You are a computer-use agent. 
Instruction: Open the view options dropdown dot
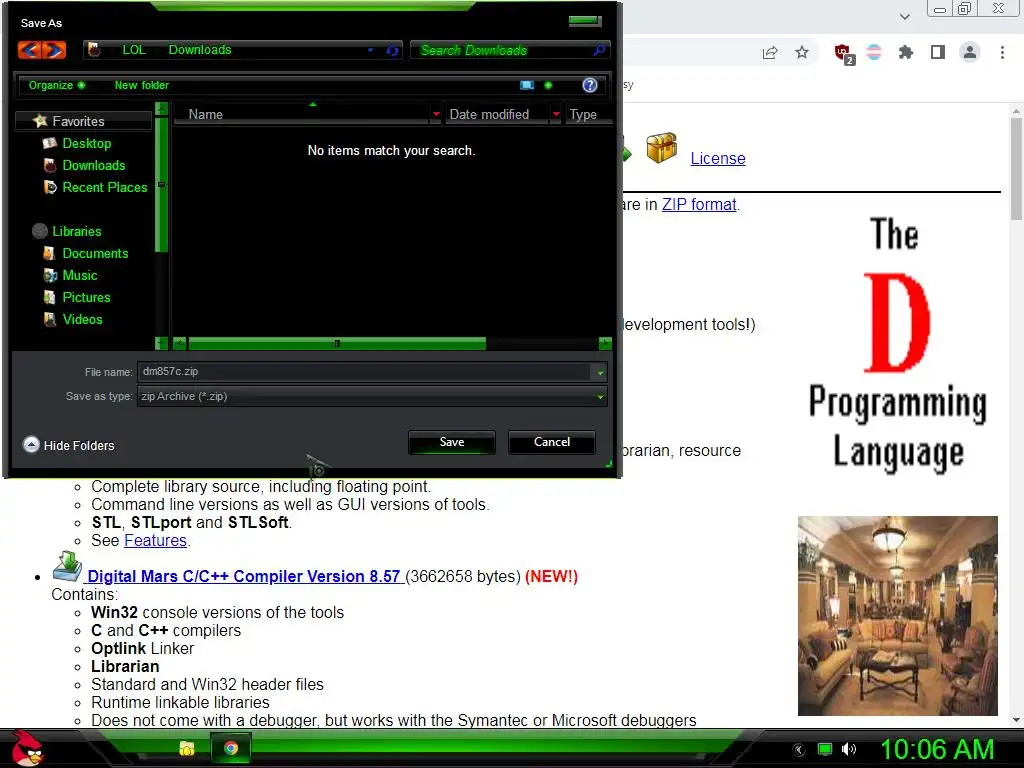coord(548,85)
